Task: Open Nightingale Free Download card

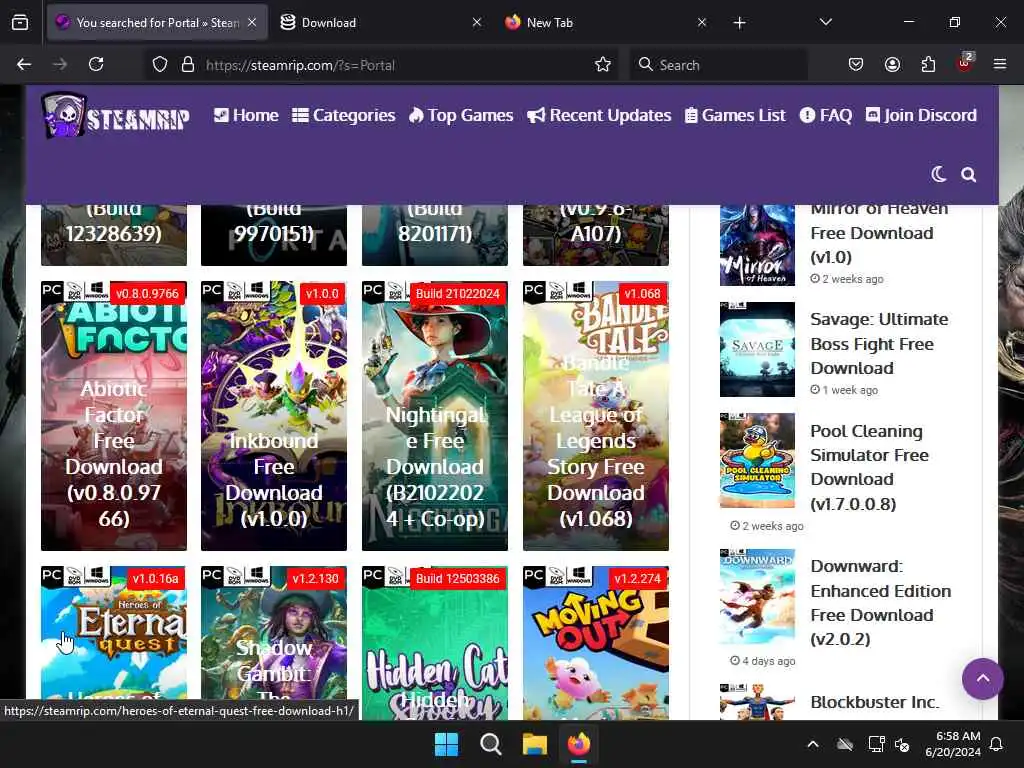Action: pos(435,416)
